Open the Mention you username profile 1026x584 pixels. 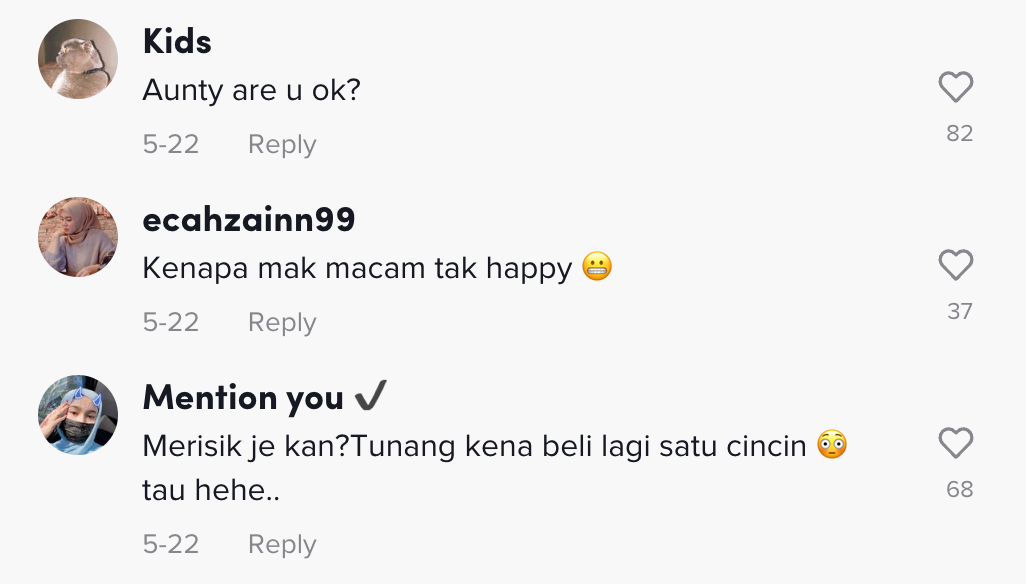[x=243, y=398]
